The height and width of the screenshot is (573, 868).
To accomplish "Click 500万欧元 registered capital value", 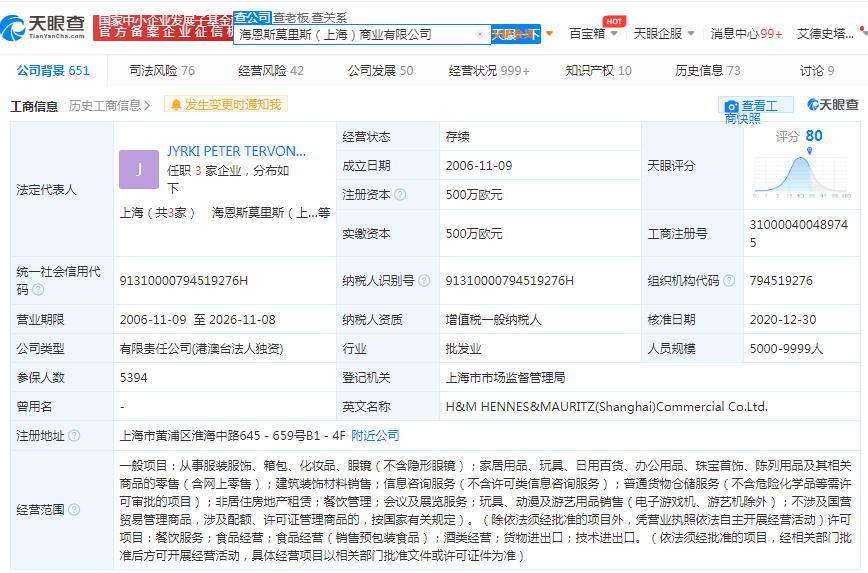I will [474, 195].
